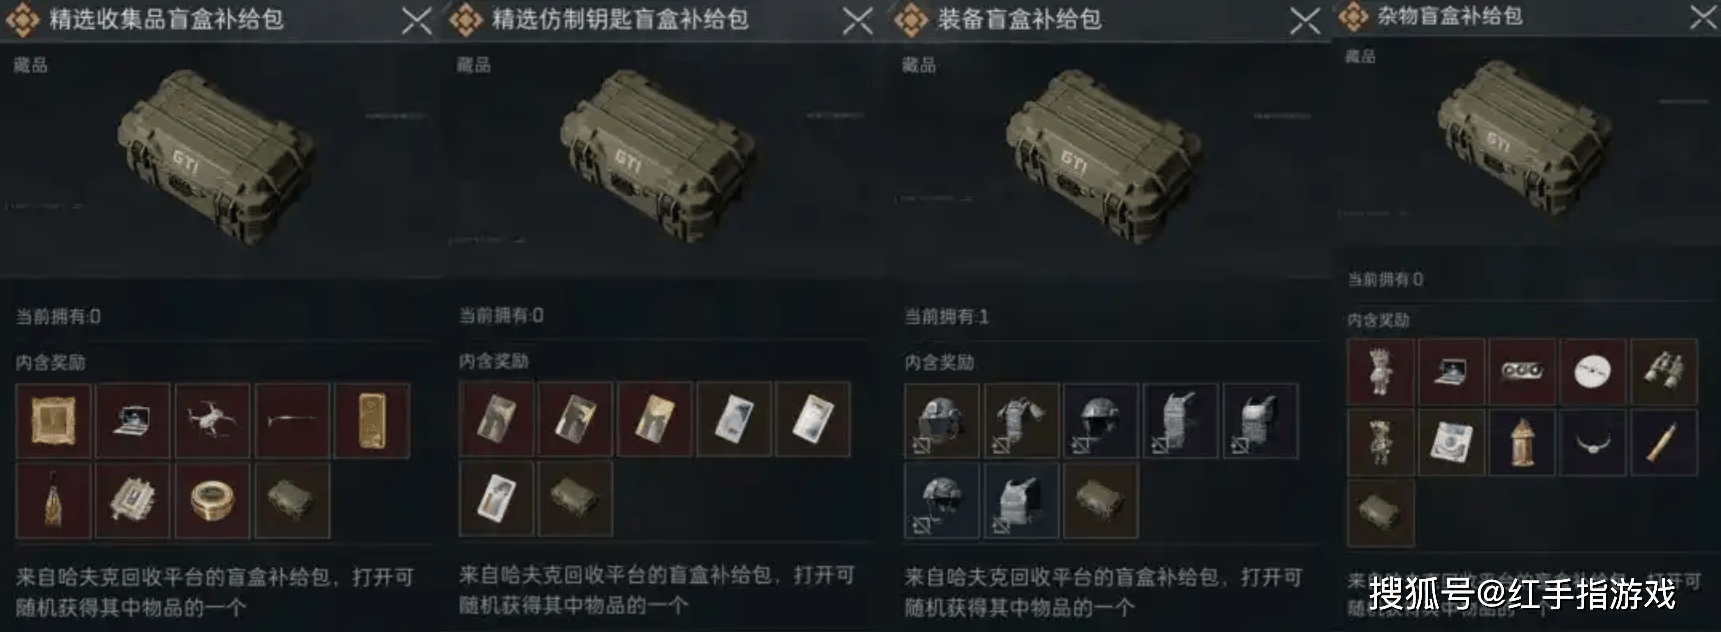Select the graphics card reward icon
This screenshot has width=1721, height=632.
click(x=1522, y=372)
